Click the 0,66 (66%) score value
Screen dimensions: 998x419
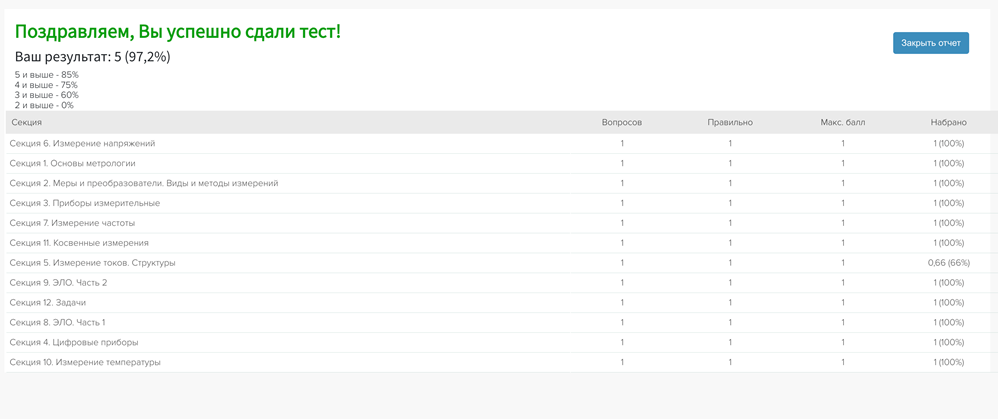click(x=948, y=263)
